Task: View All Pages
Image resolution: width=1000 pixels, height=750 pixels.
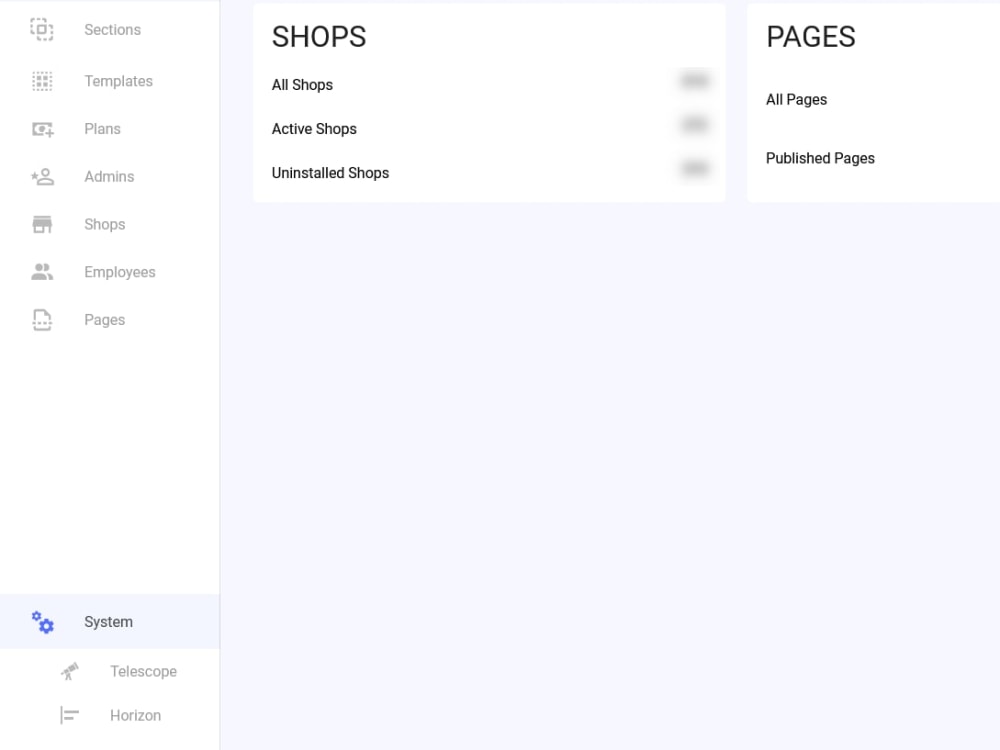Action: coord(796,99)
